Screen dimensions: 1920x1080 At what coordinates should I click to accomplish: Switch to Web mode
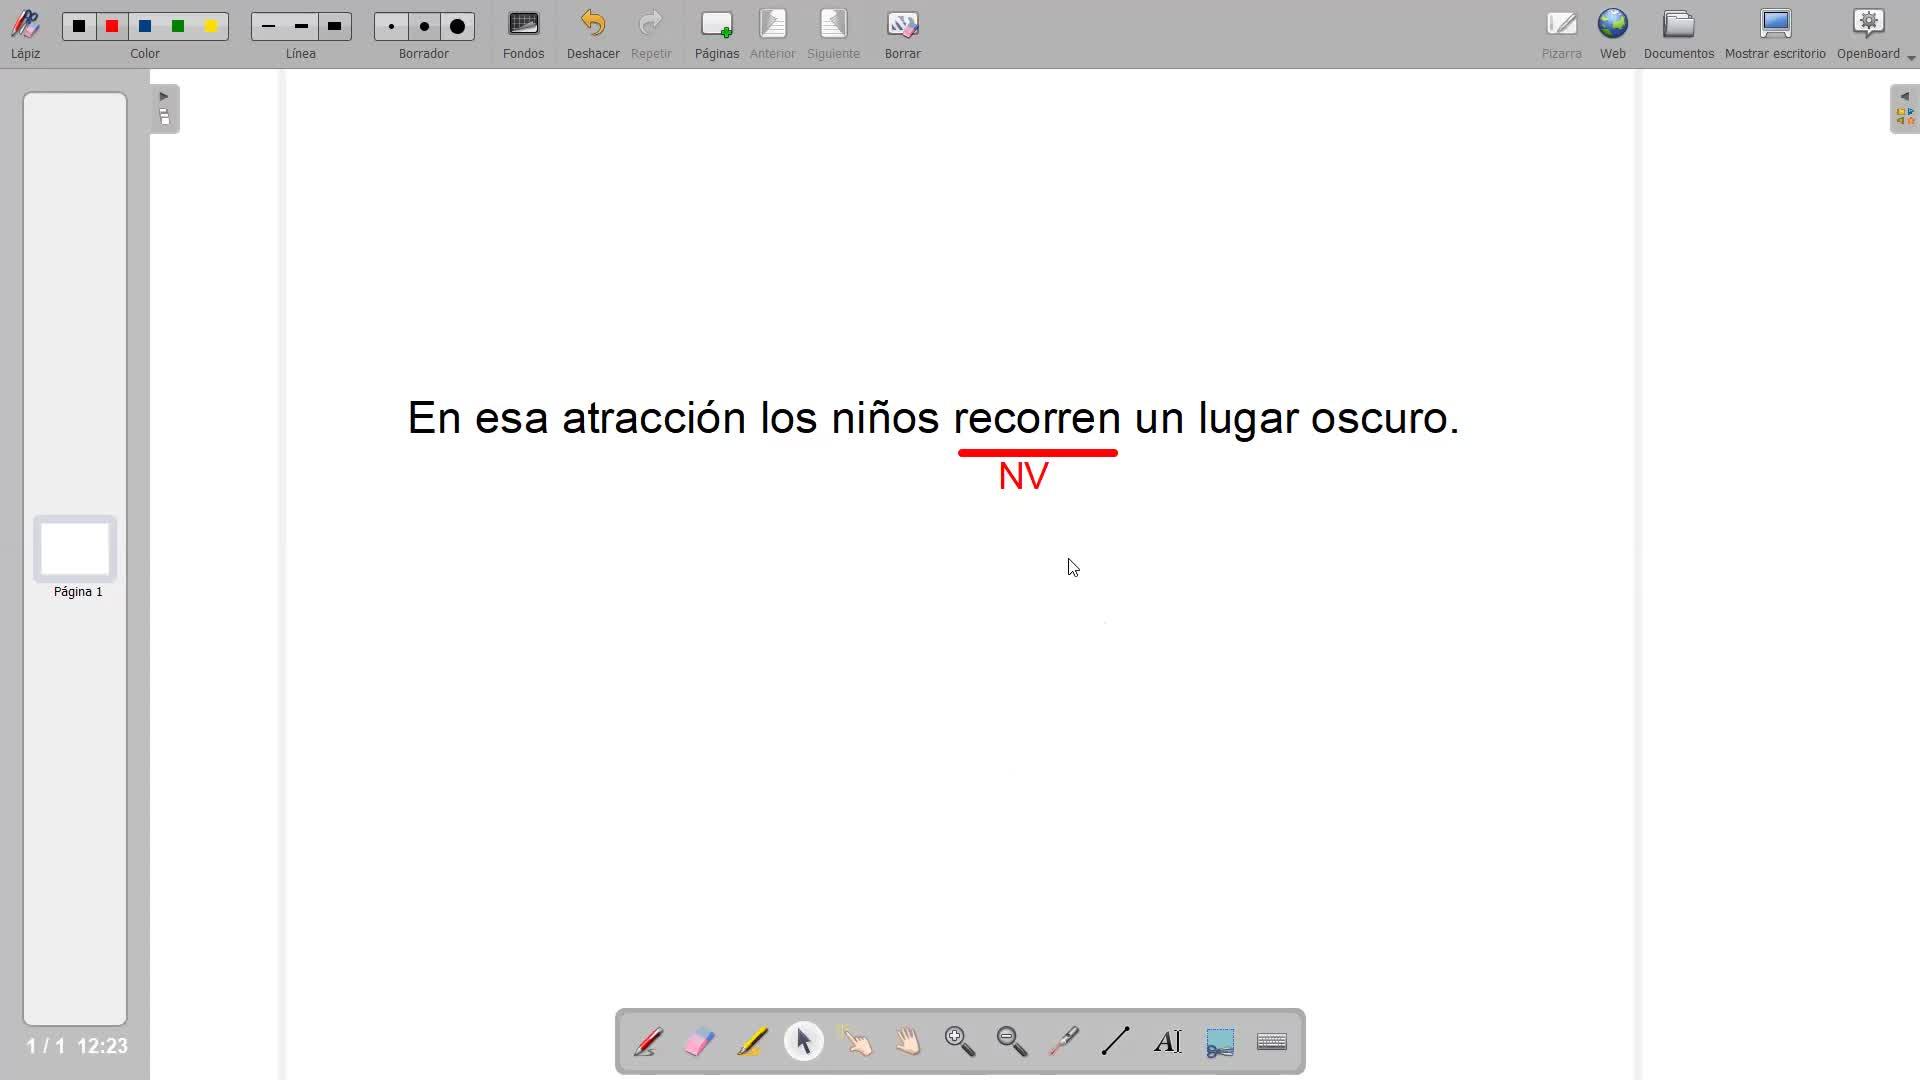pyautogui.click(x=1613, y=34)
